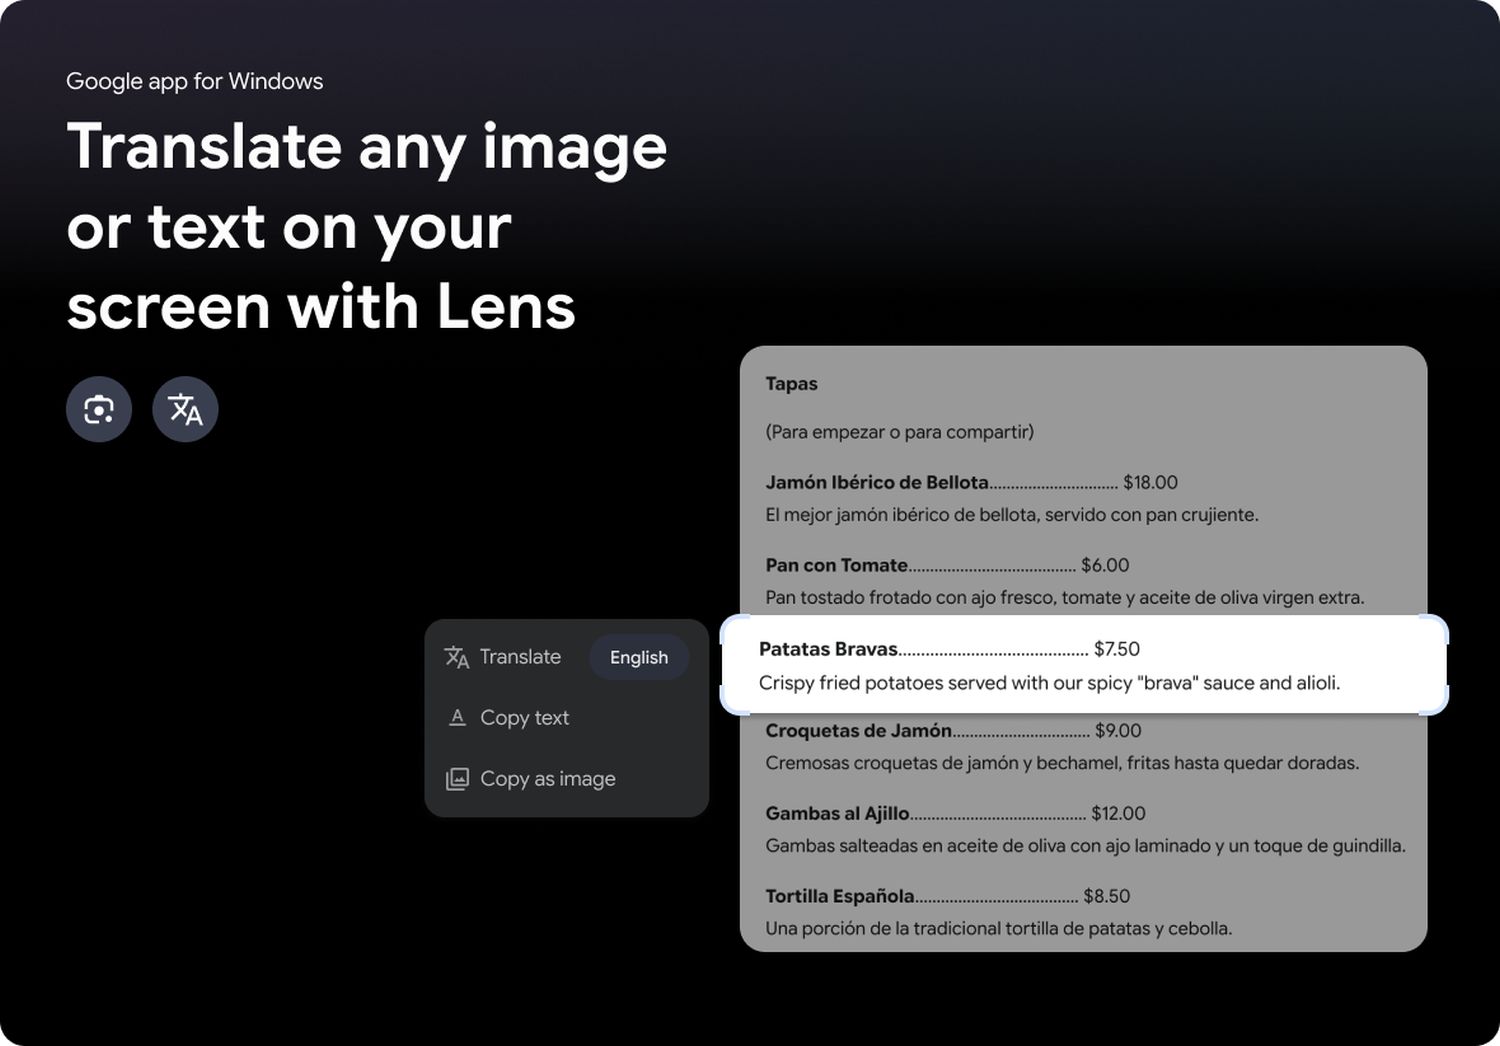Click the translated crispy fried potatoes description
The image size is (1500, 1046).
[1048, 683]
